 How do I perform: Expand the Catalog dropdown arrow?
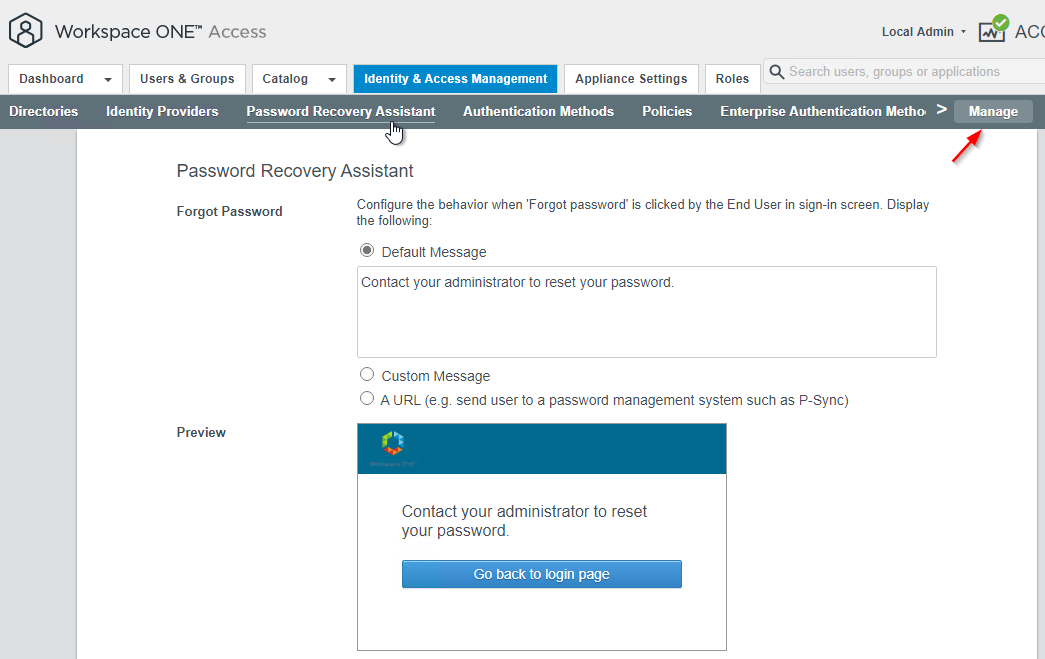(332, 79)
